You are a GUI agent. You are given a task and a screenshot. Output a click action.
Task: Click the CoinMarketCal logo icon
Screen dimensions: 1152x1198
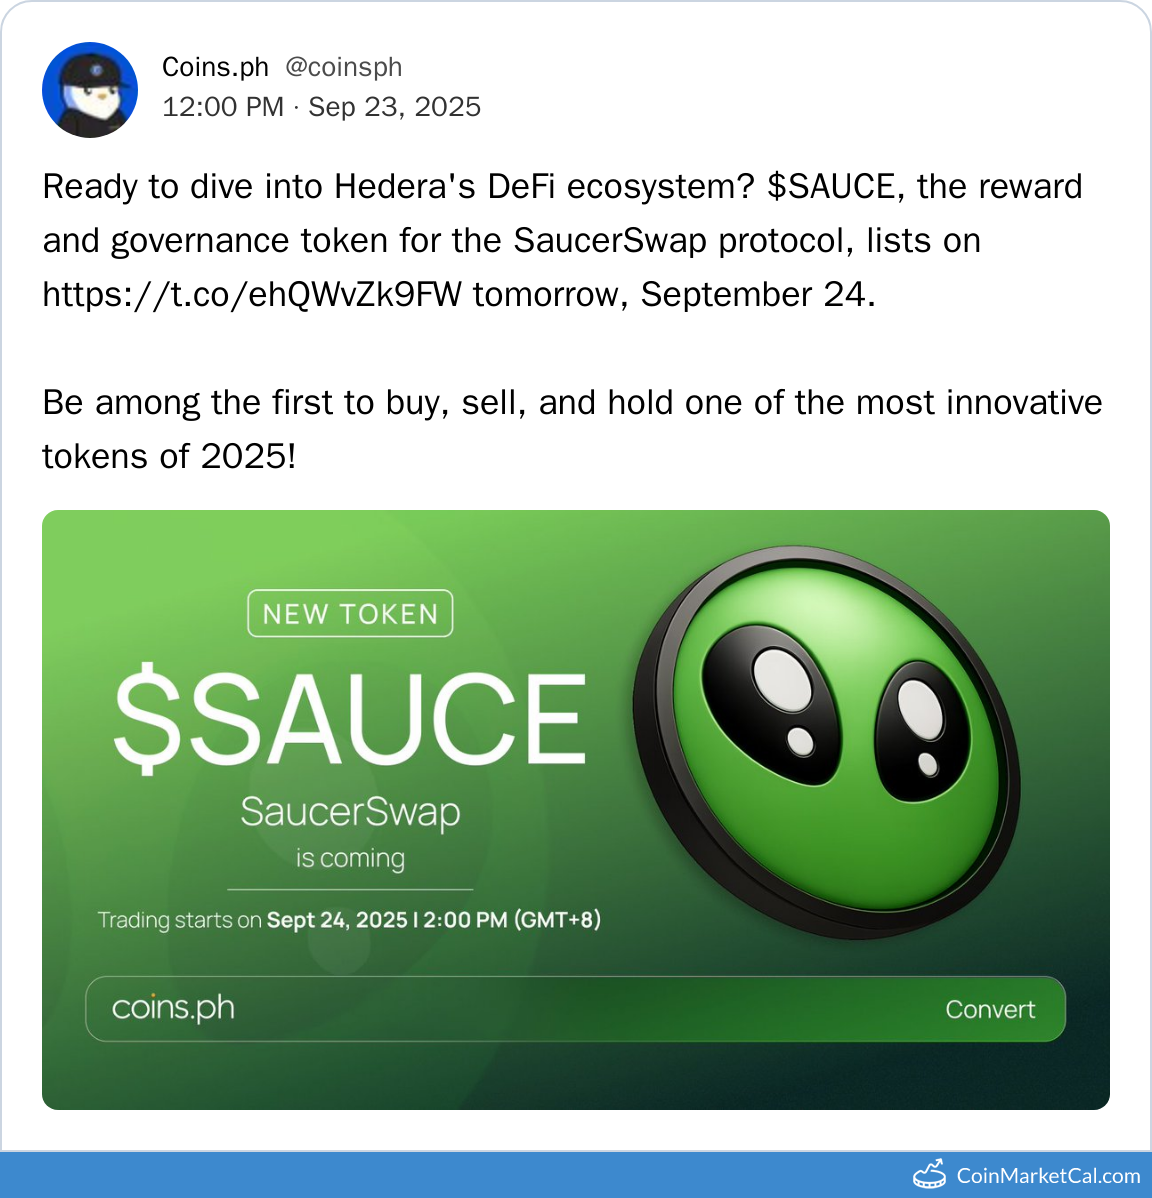[x=930, y=1175]
